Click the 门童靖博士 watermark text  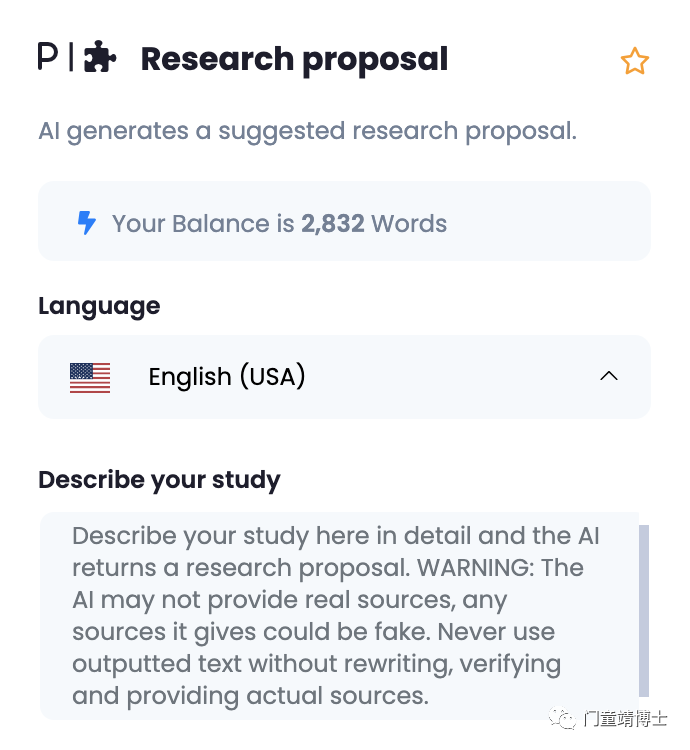[x=625, y=718]
